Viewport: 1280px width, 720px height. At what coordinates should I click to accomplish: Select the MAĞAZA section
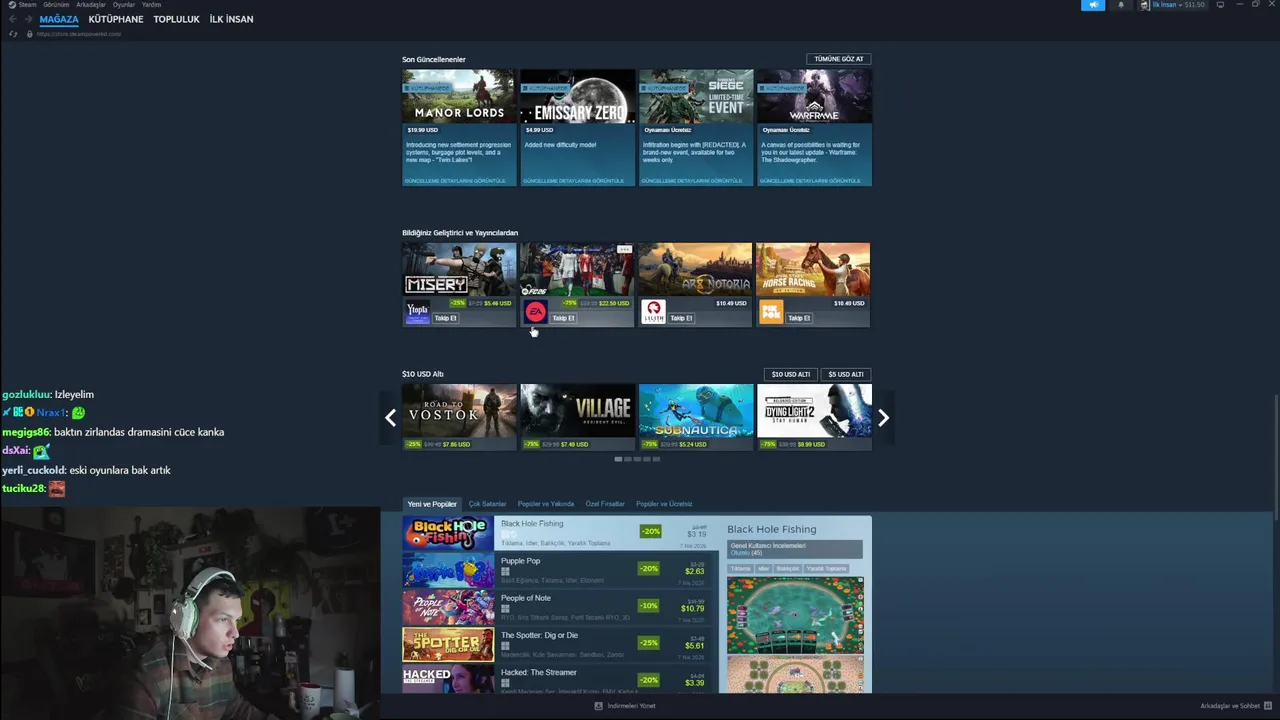point(59,19)
